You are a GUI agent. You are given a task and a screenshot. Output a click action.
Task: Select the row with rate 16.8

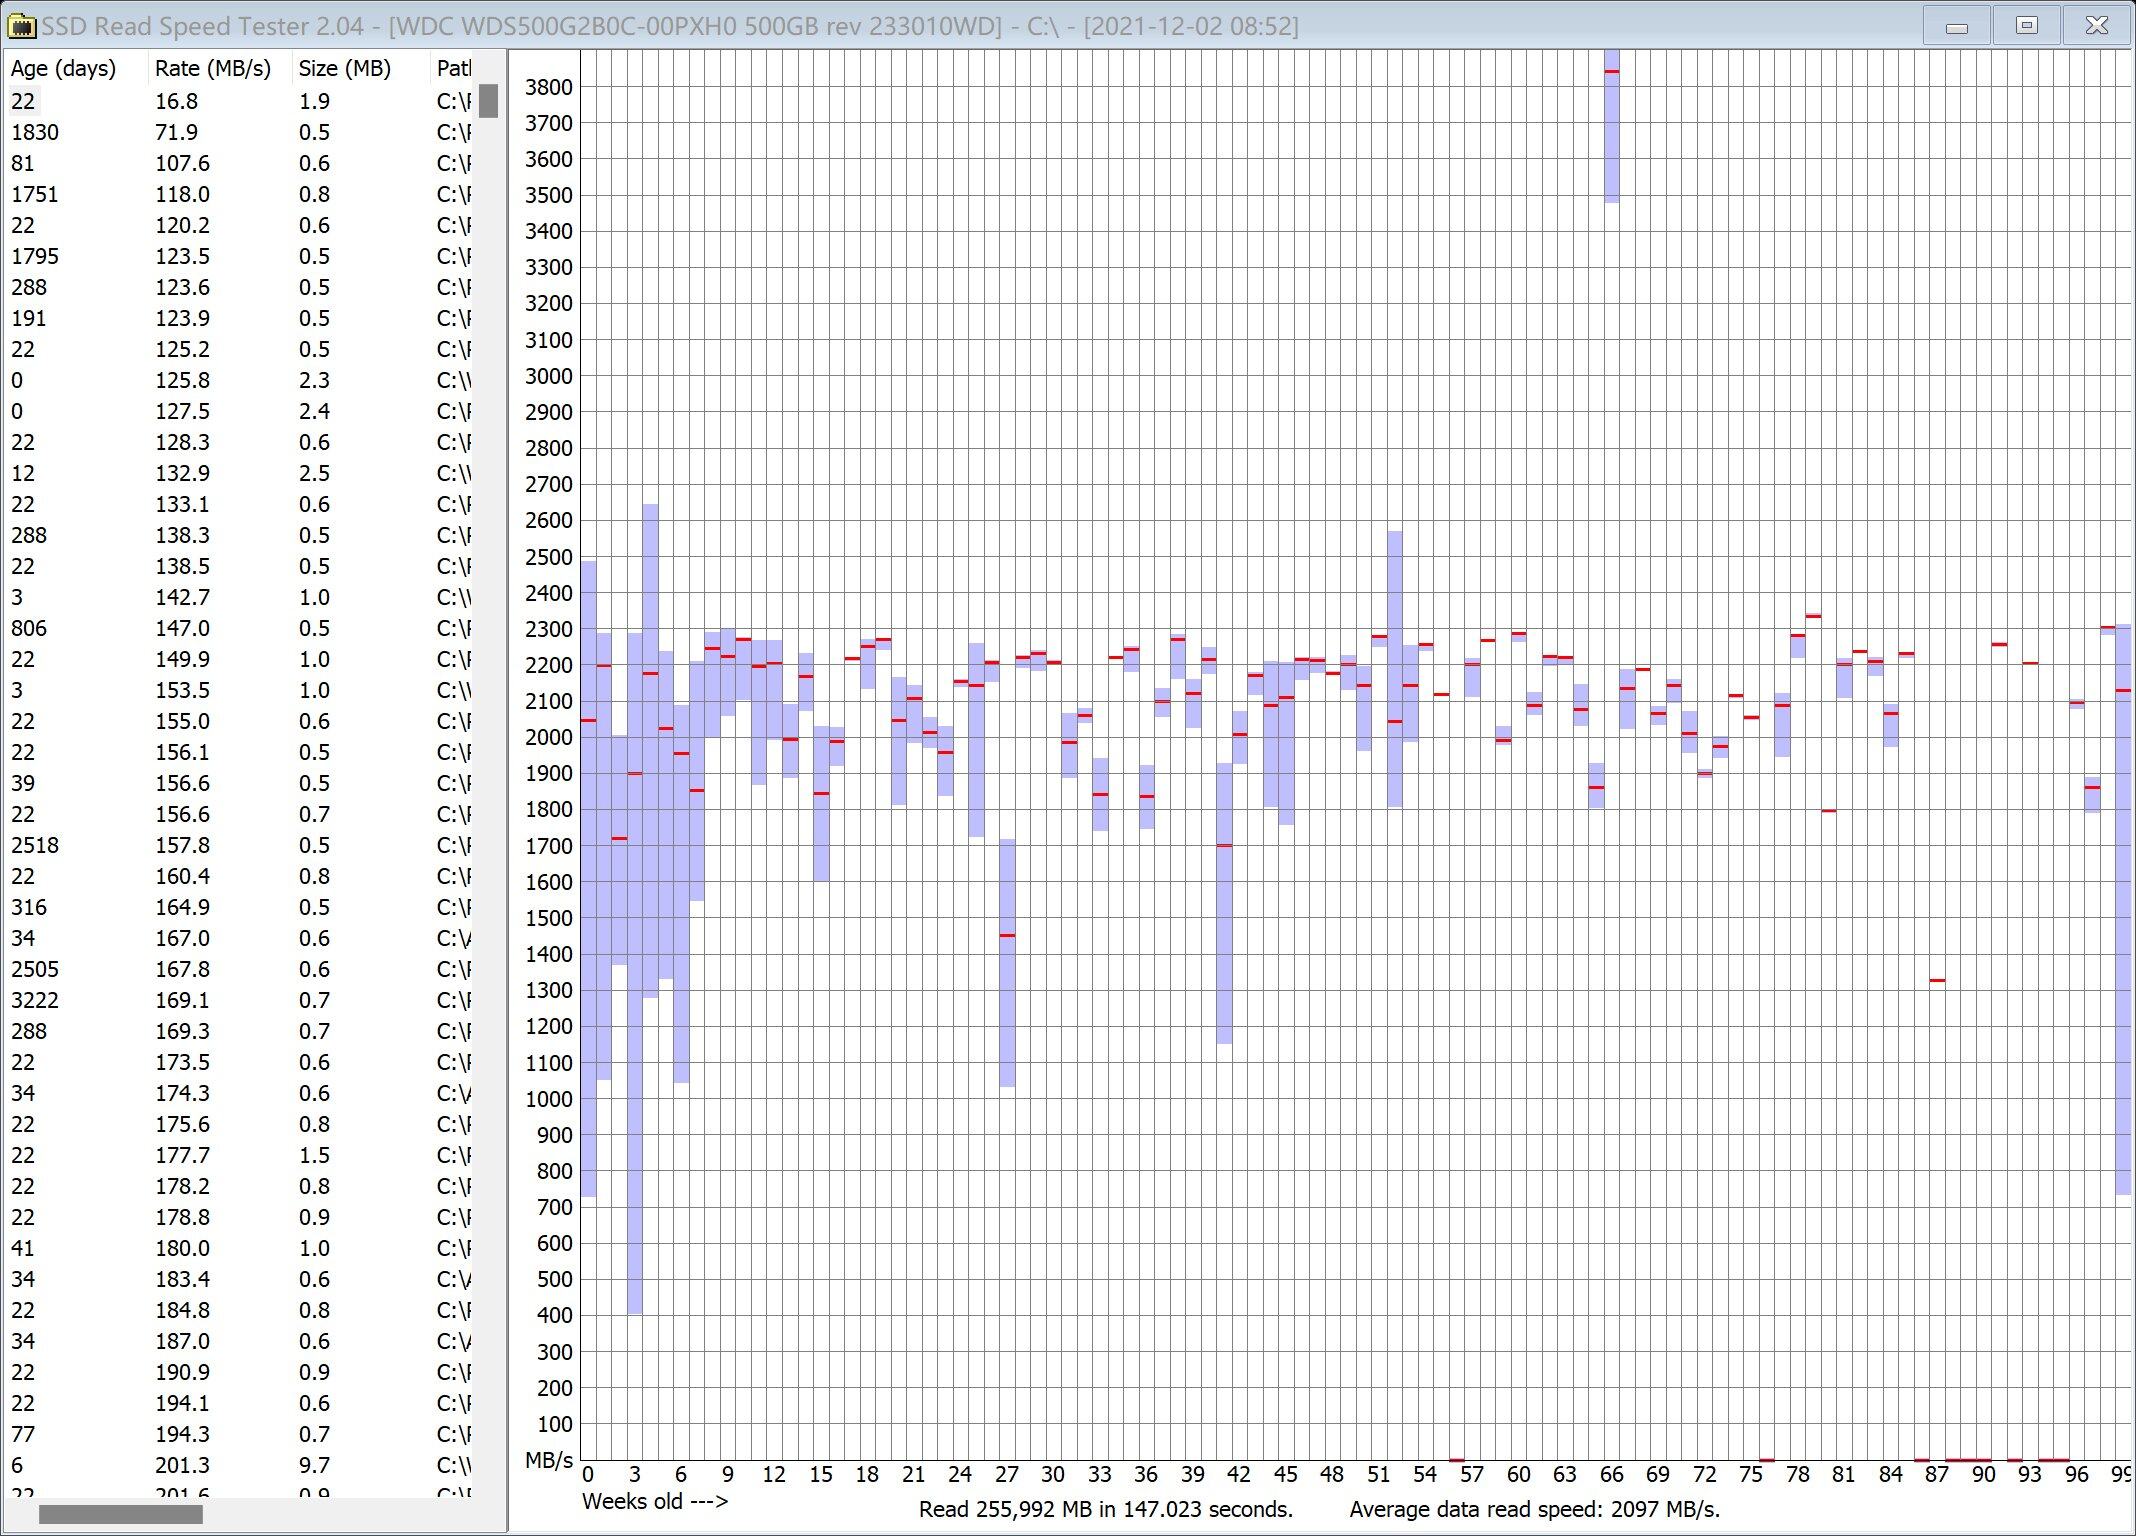pyautogui.click(x=239, y=101)
